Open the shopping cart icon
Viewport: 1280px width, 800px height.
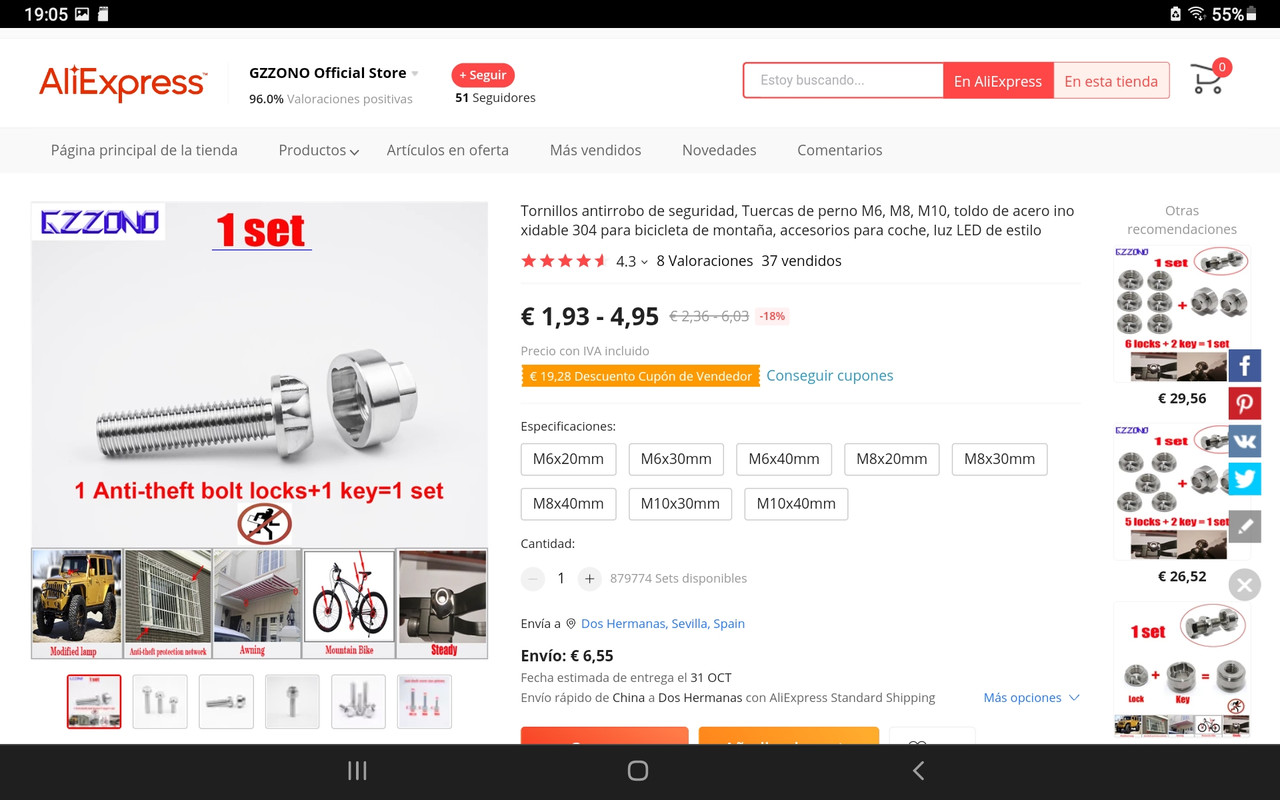1208,79
